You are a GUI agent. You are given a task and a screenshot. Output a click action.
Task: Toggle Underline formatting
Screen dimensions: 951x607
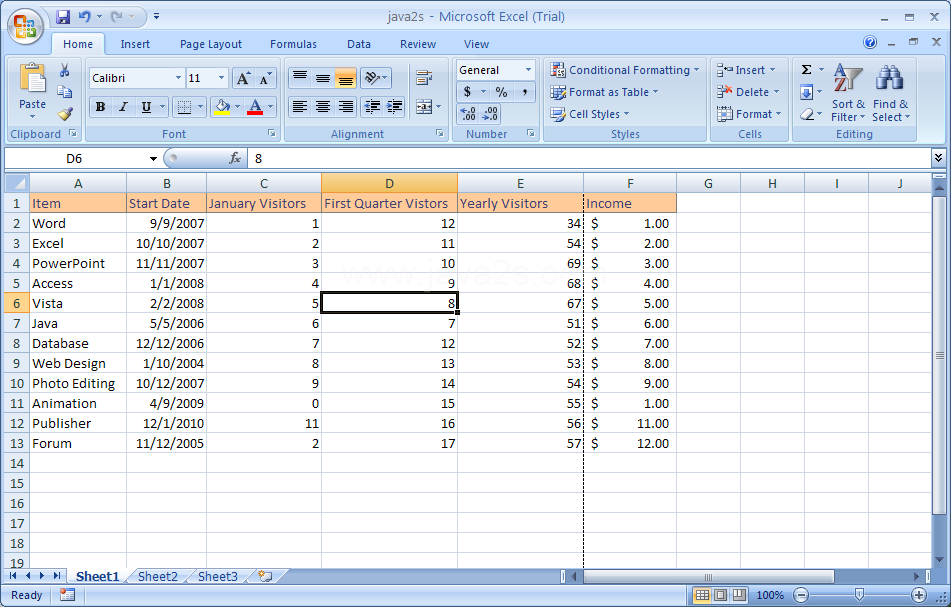(x=146, y=107)
